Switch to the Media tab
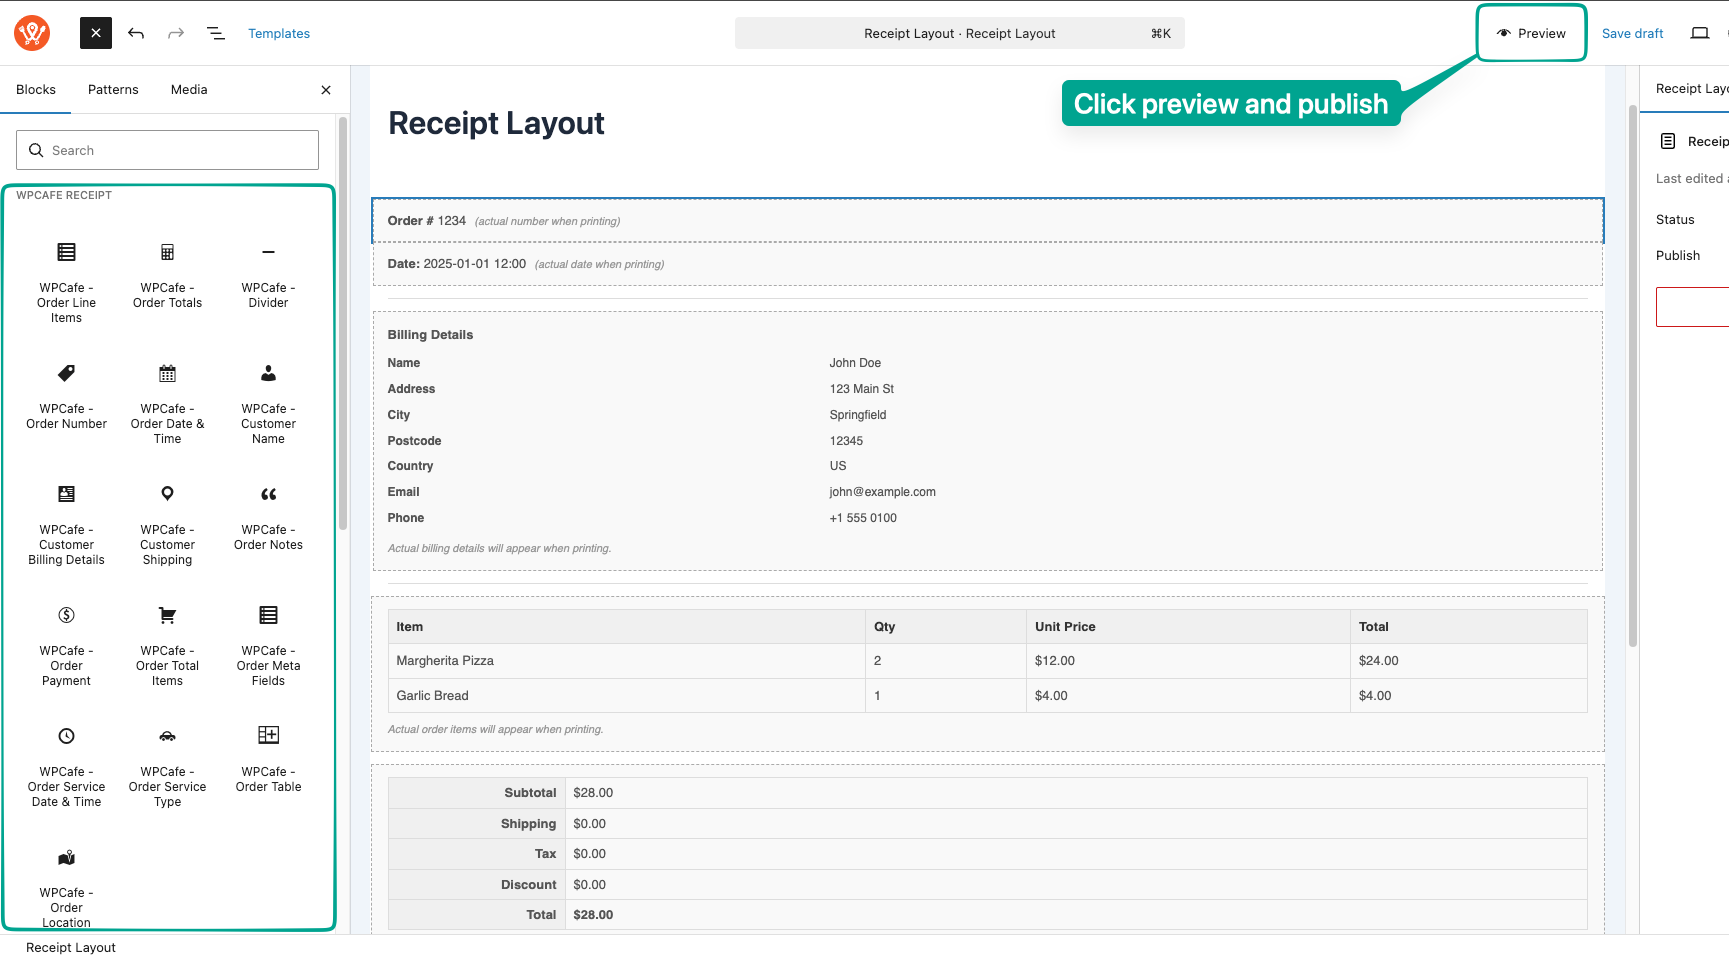The image size is (1729, 959). coord(189,90)
